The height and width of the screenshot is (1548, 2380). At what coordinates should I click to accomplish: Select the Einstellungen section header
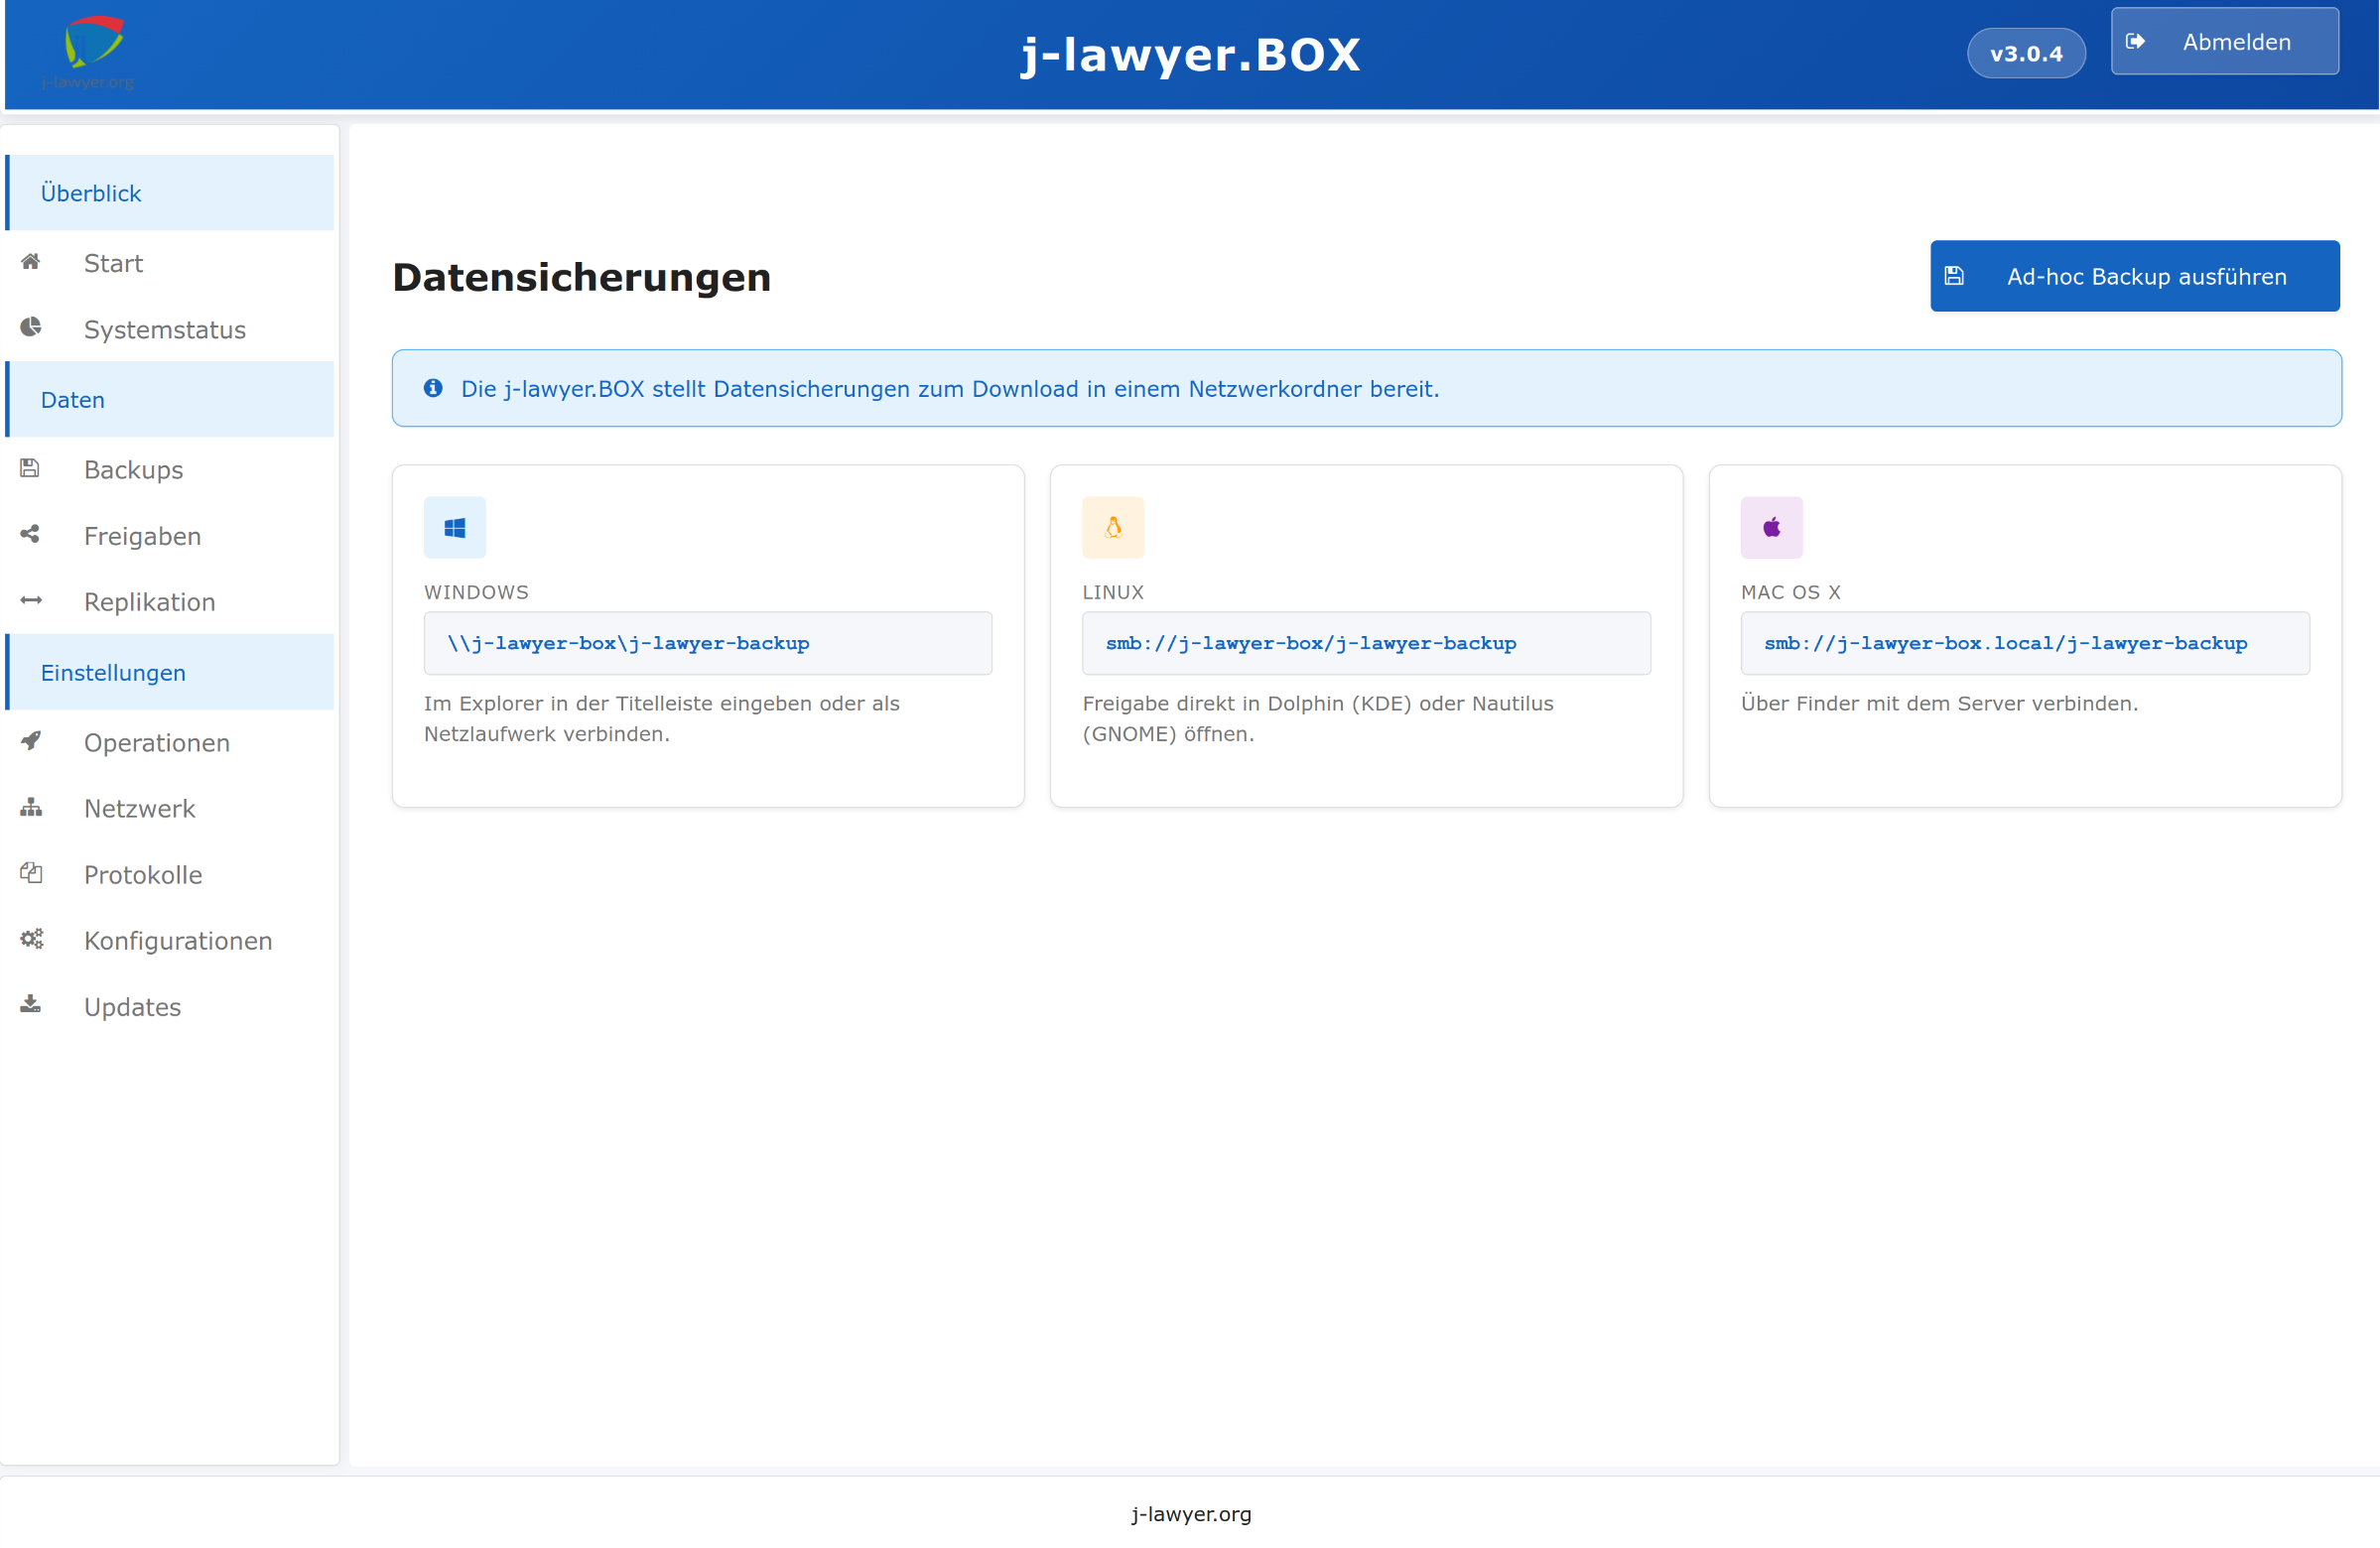(113, 673)
